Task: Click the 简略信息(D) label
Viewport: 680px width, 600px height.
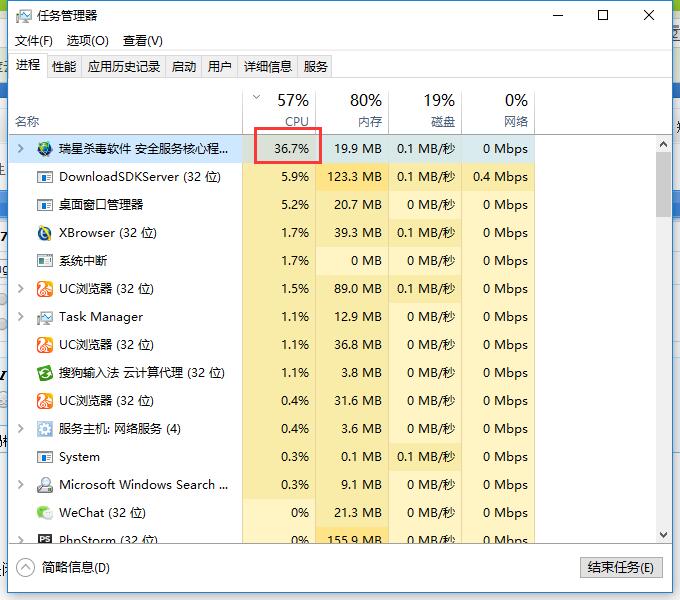Action: (x=76, y=567)
